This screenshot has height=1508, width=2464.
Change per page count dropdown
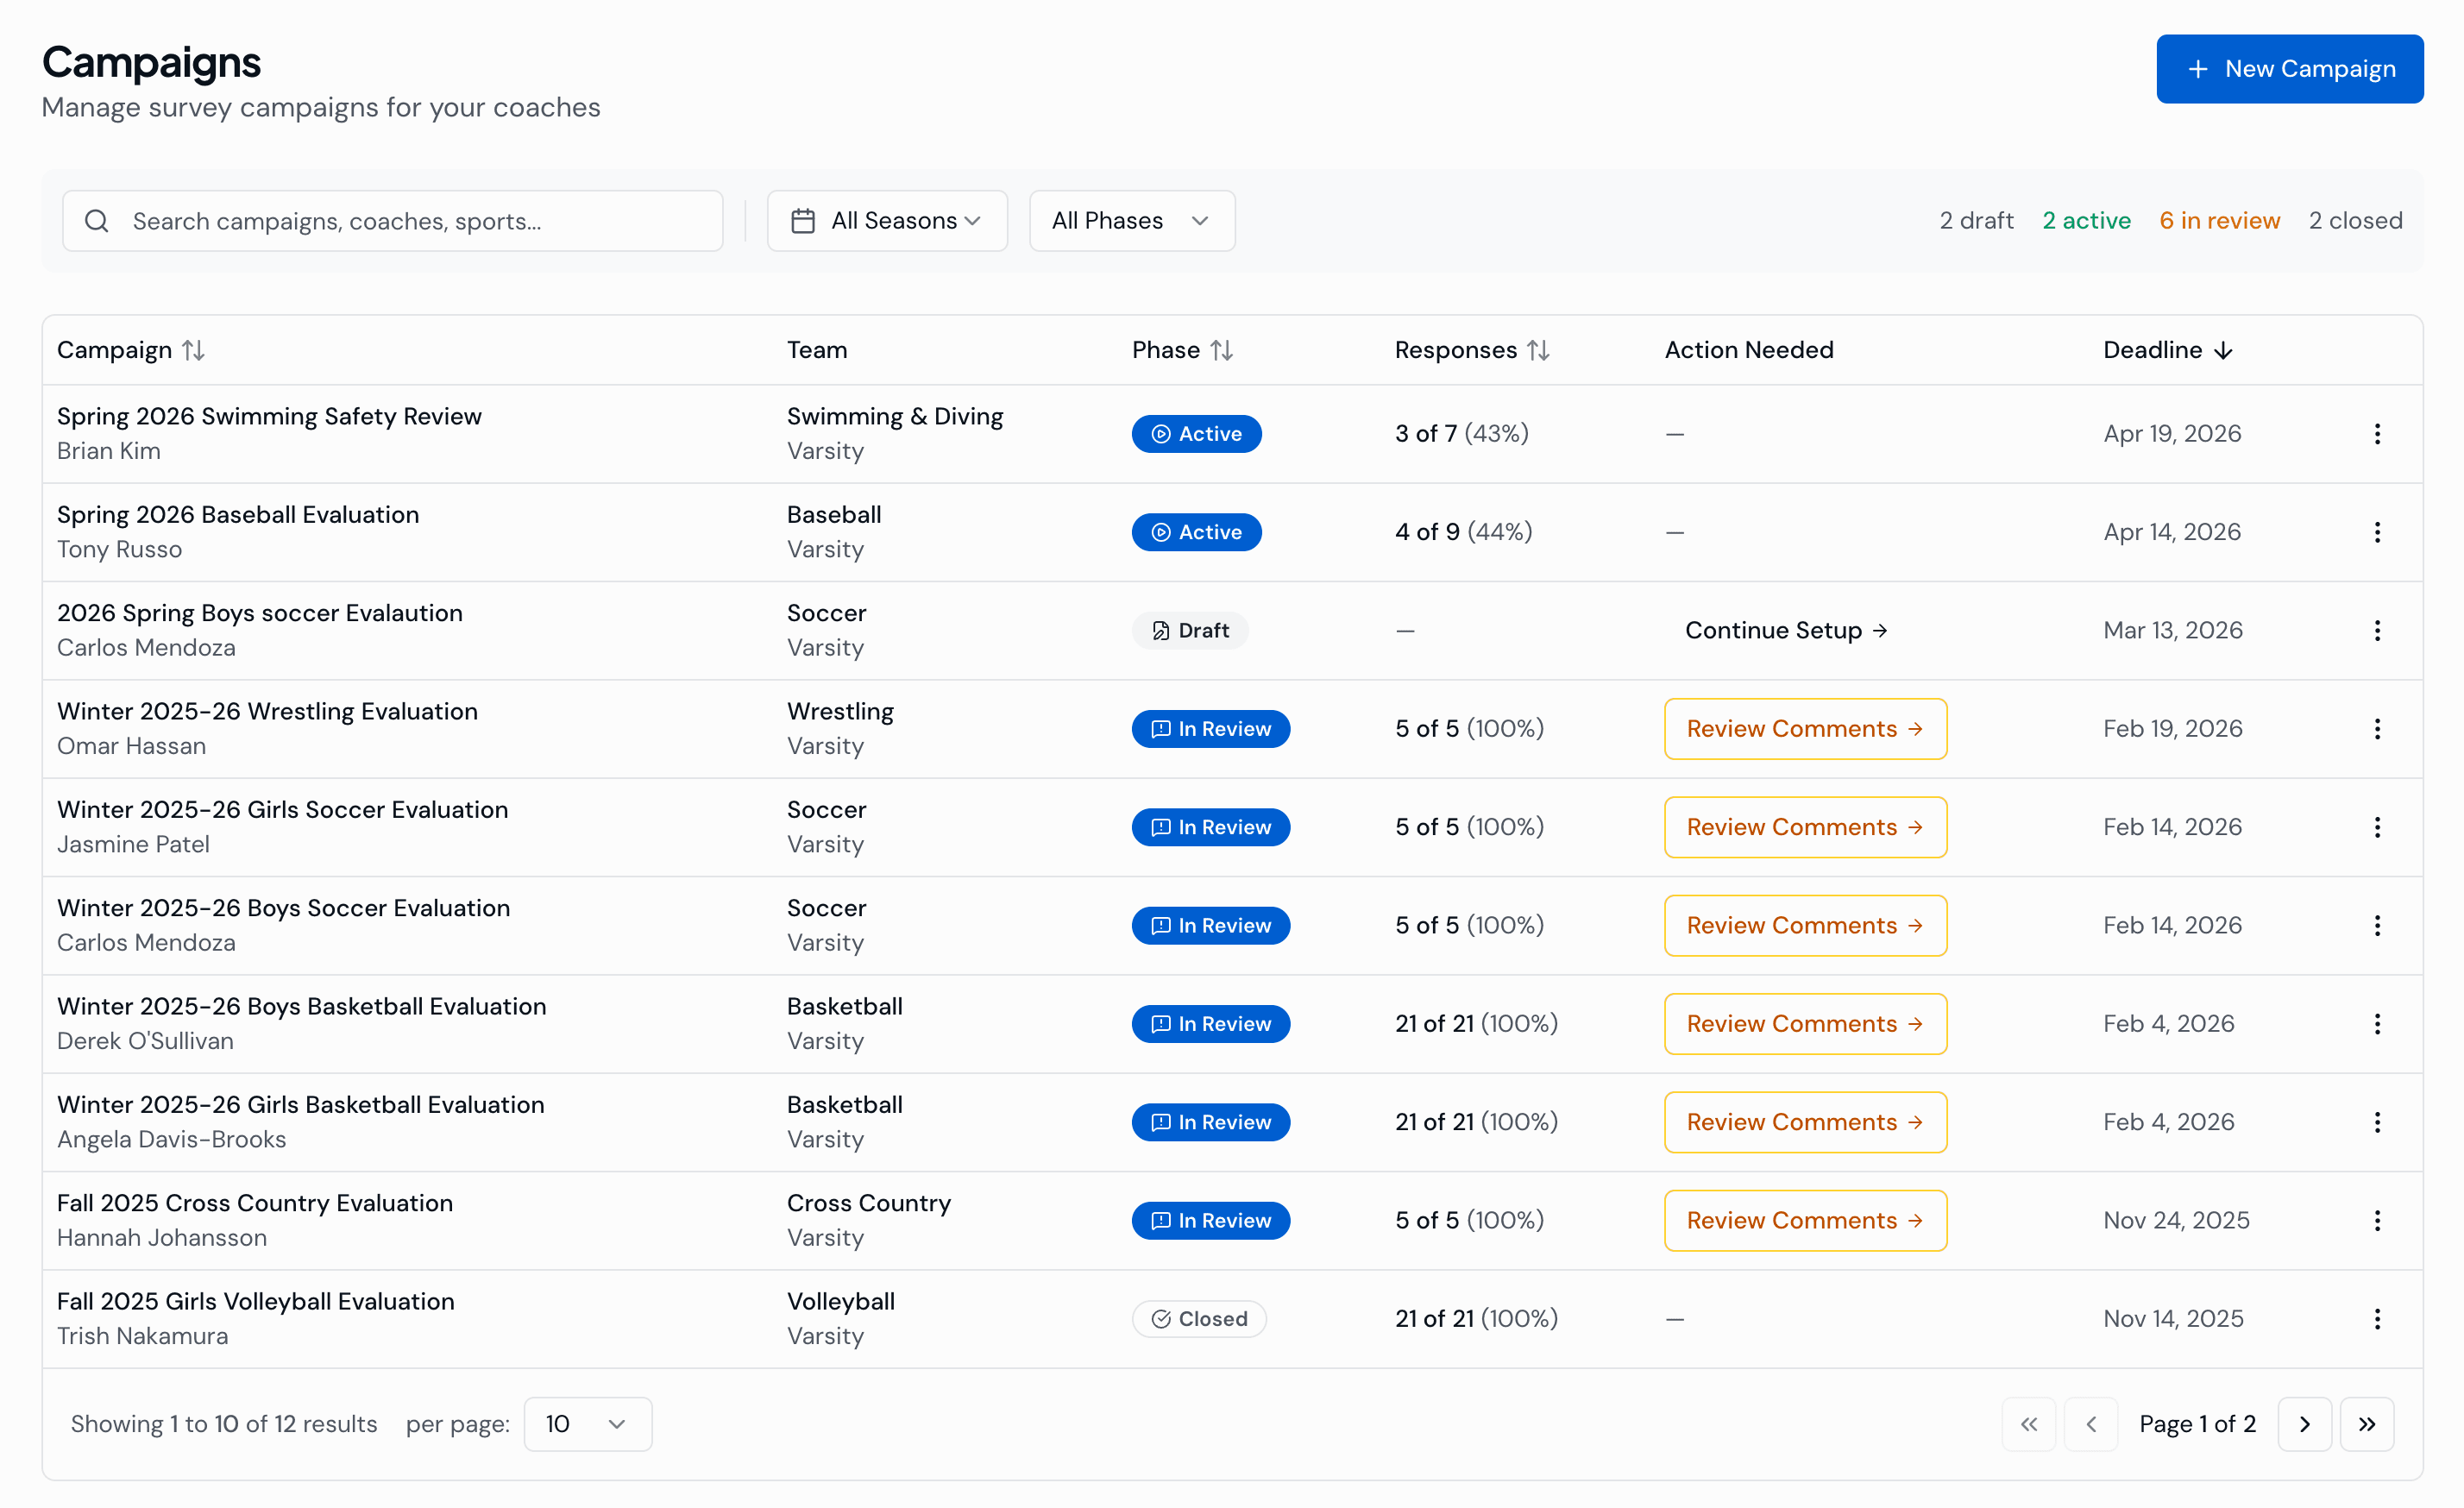(x=587, y=1423)
